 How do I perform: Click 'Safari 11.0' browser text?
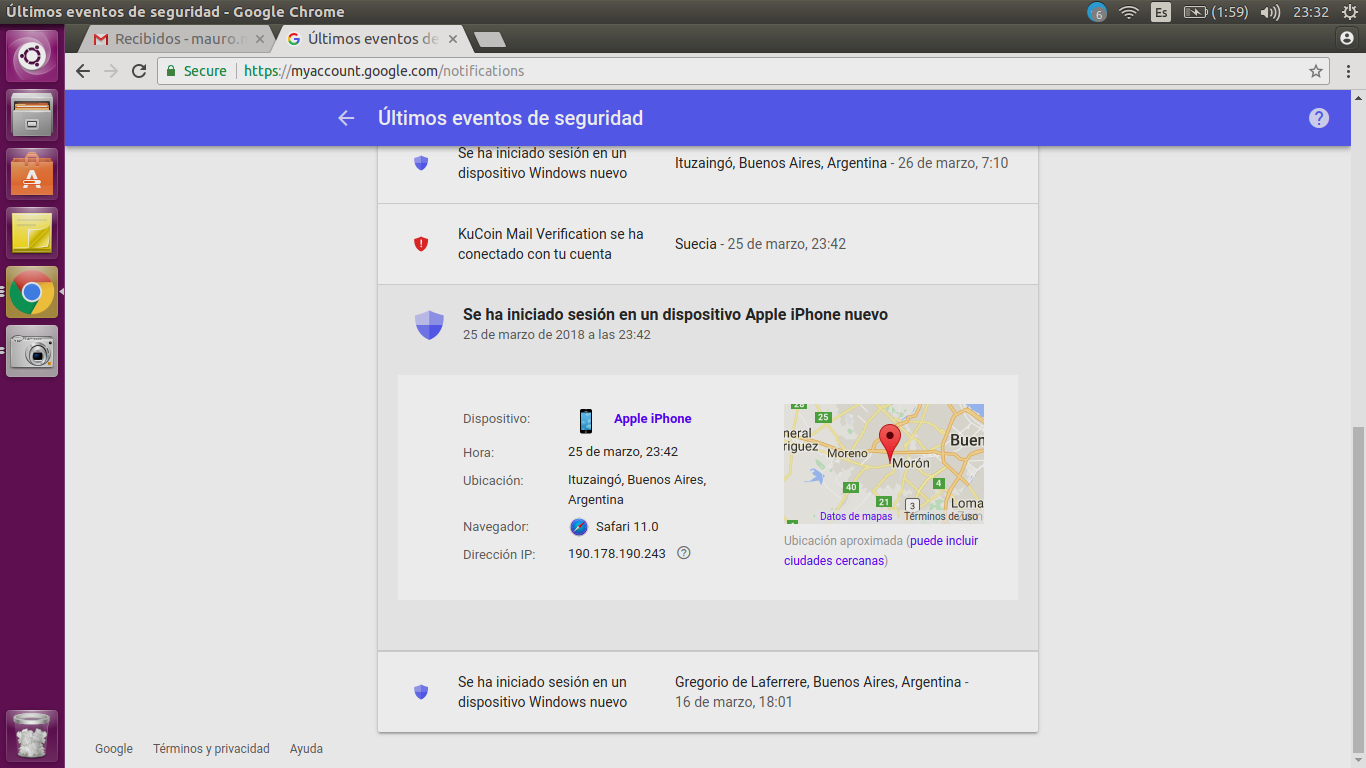(x=627, y=527)
